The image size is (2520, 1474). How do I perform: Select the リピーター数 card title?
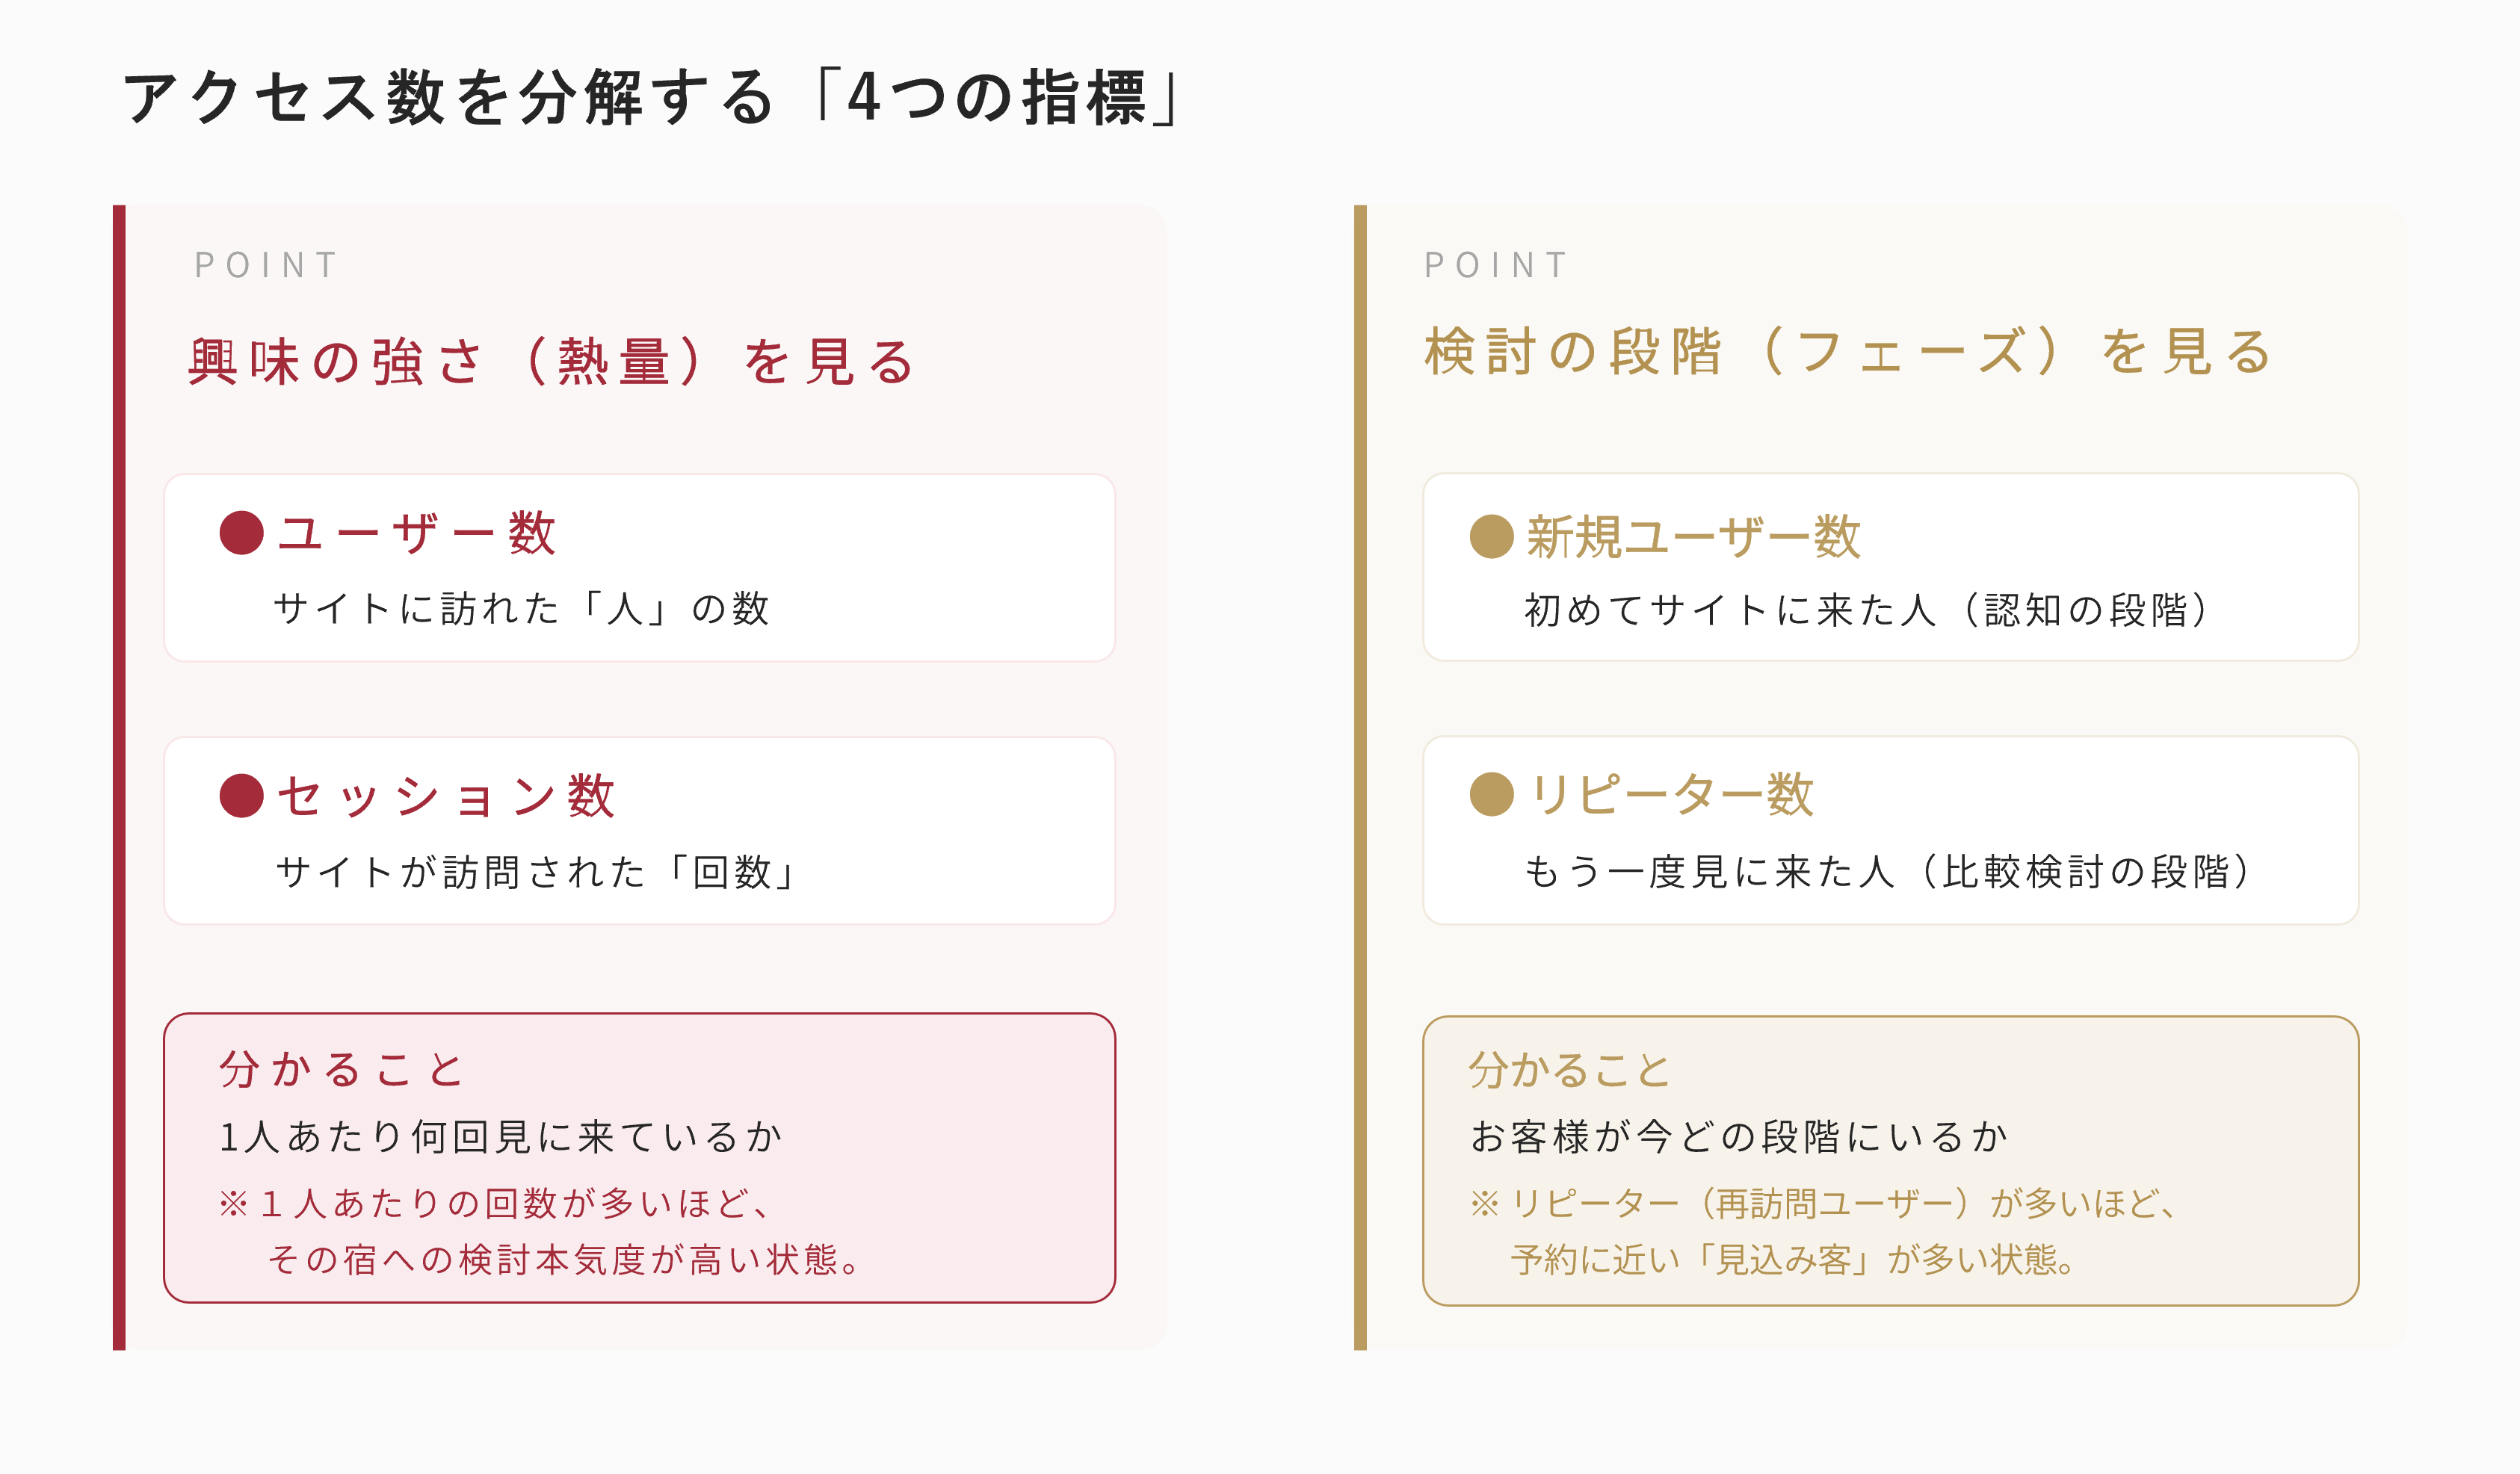click(1671, 795)
